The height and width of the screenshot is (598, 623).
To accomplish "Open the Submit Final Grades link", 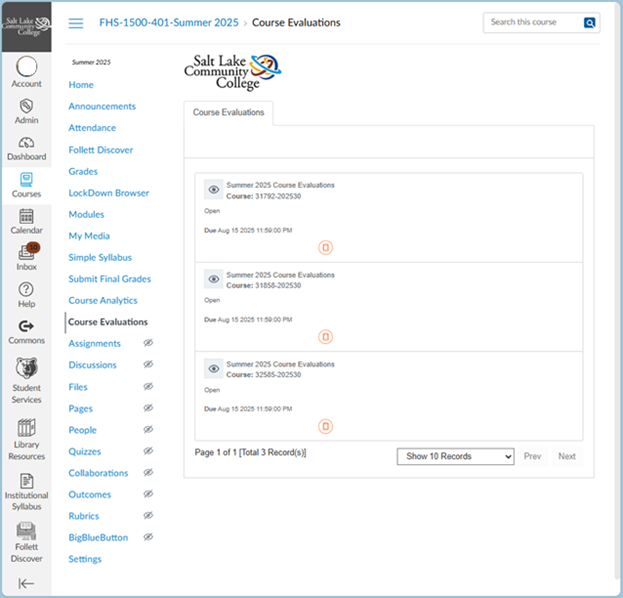I will (x=109, y=279).
